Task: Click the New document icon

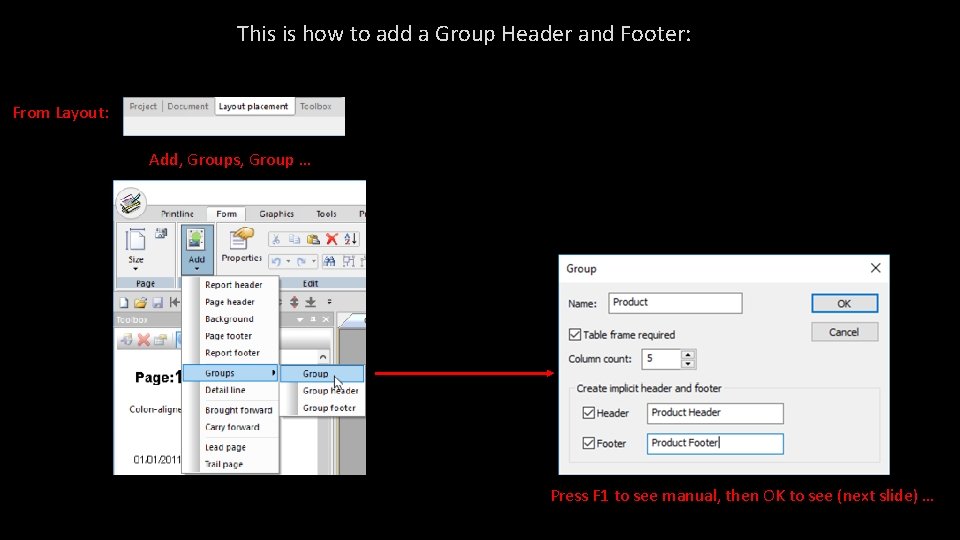Action: pyautogui.click(x=124, y=302)
